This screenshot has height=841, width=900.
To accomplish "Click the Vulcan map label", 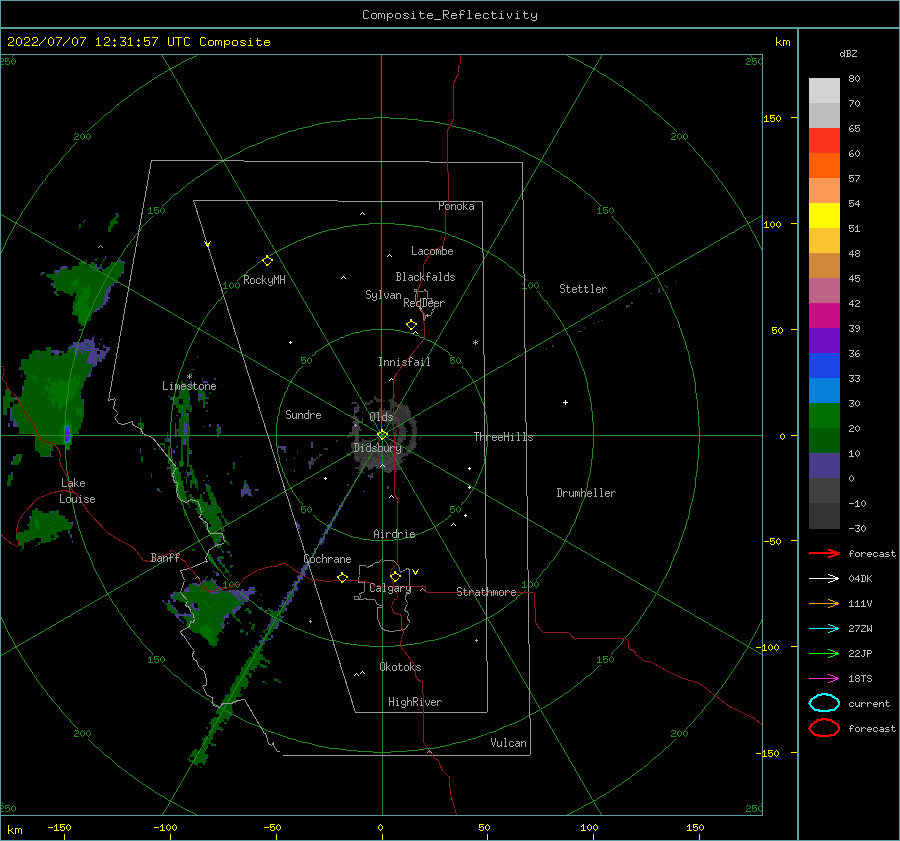I will [x=508, y=743].
